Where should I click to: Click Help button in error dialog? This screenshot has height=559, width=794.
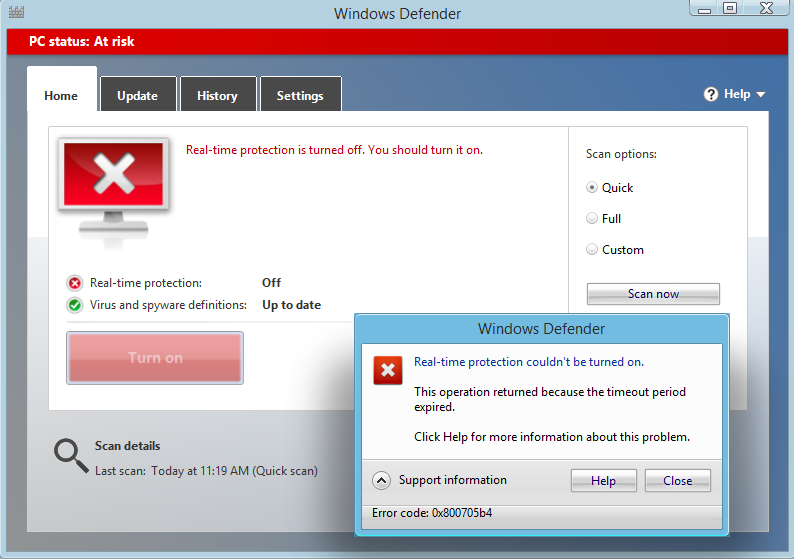coord(604,481)
